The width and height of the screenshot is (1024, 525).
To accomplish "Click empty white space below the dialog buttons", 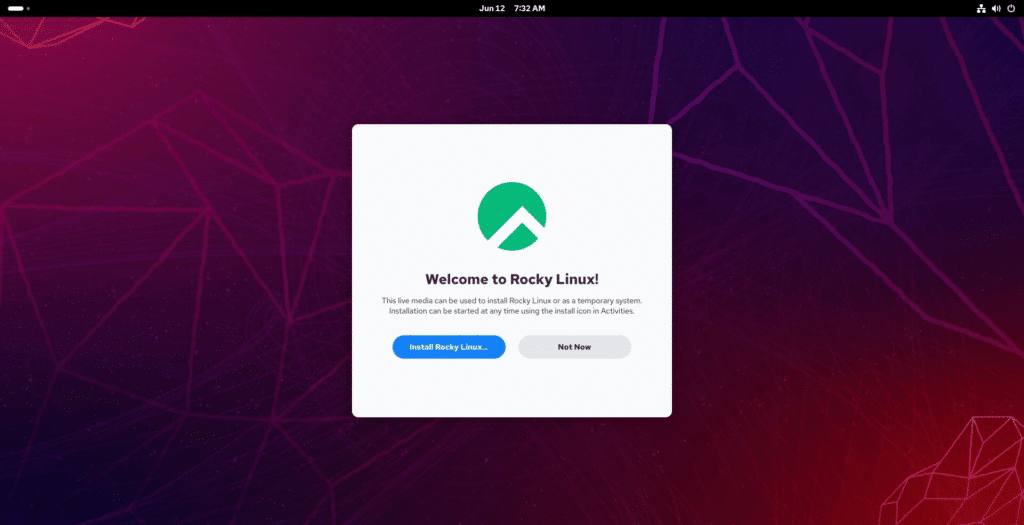I will click(512, 390).
